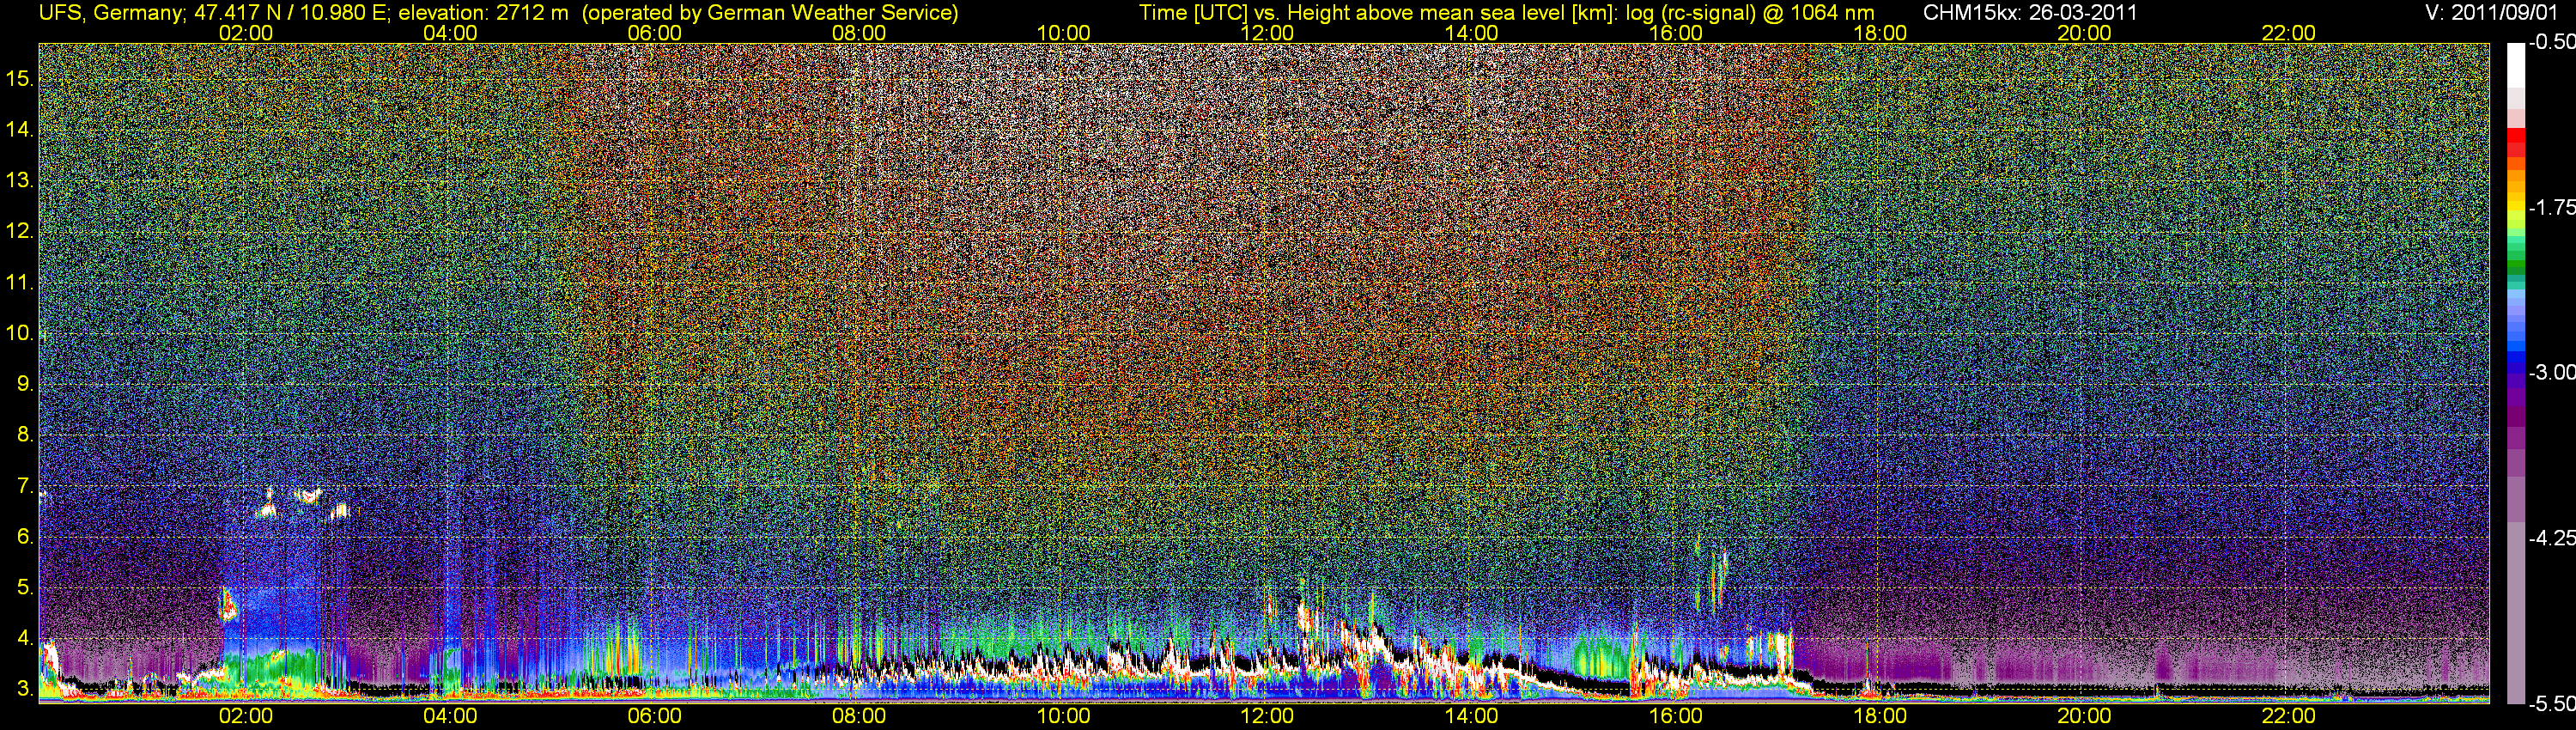Click the '13.' height axis label
The width and height of the screenshot is (2576, 730).
click(x=20, y=181)
